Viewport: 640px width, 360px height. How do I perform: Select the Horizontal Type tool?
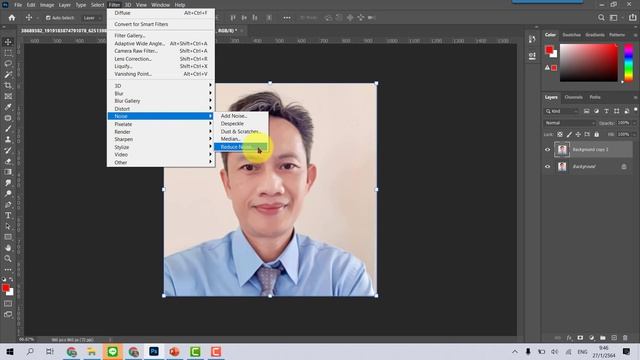(x=8, y=215)
